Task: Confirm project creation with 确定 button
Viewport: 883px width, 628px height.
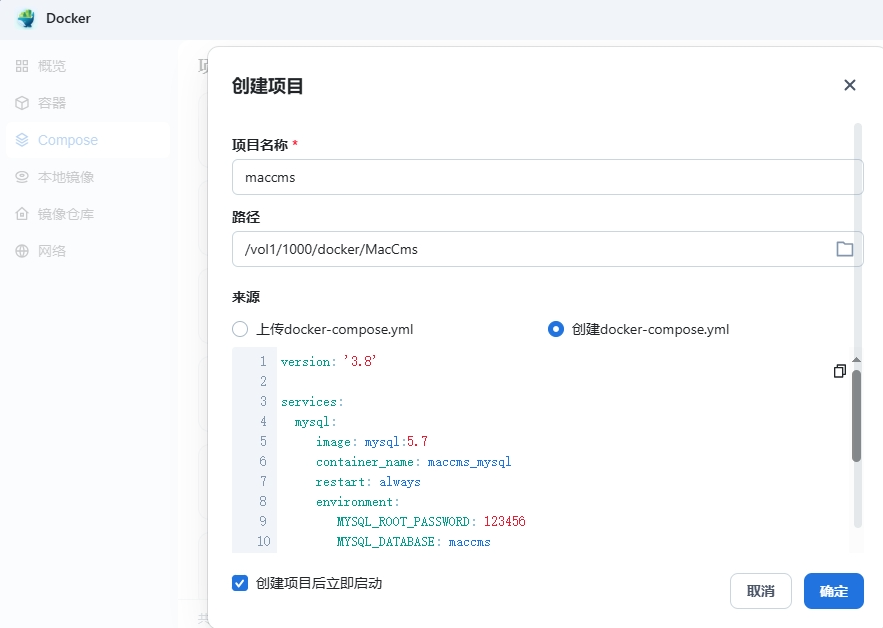Action: 833,591
